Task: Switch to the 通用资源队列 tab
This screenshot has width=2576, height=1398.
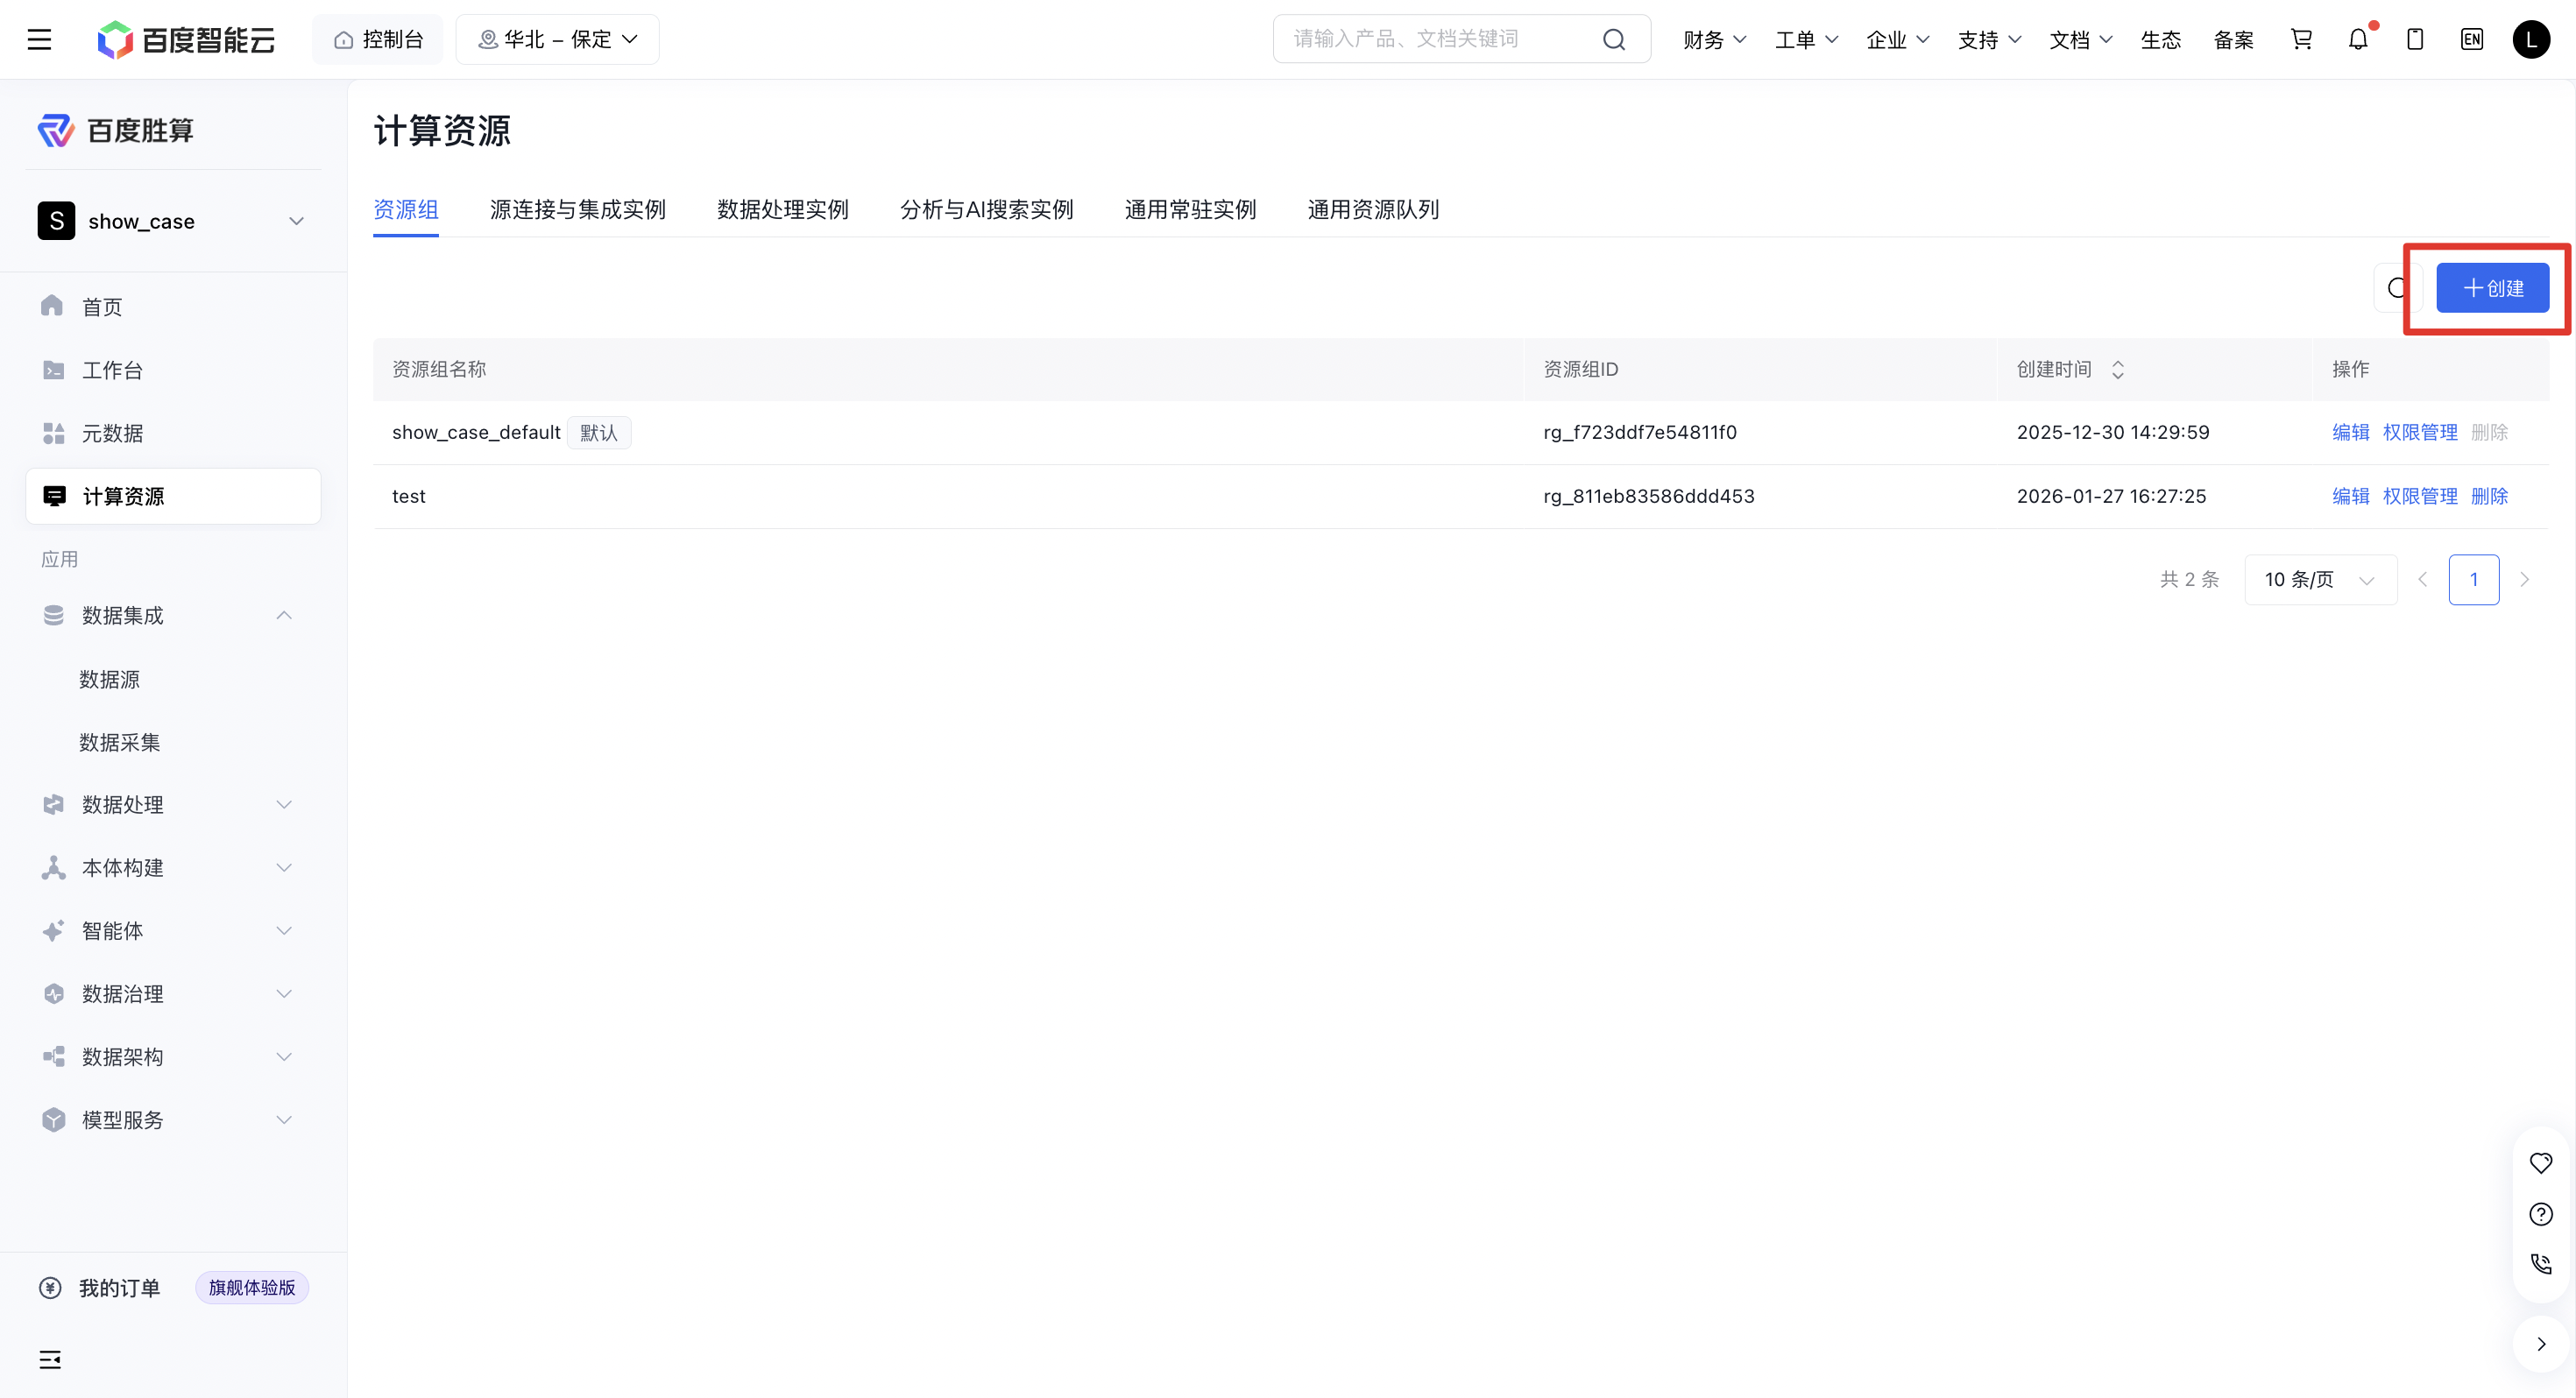Action: tap(1373, 209)
